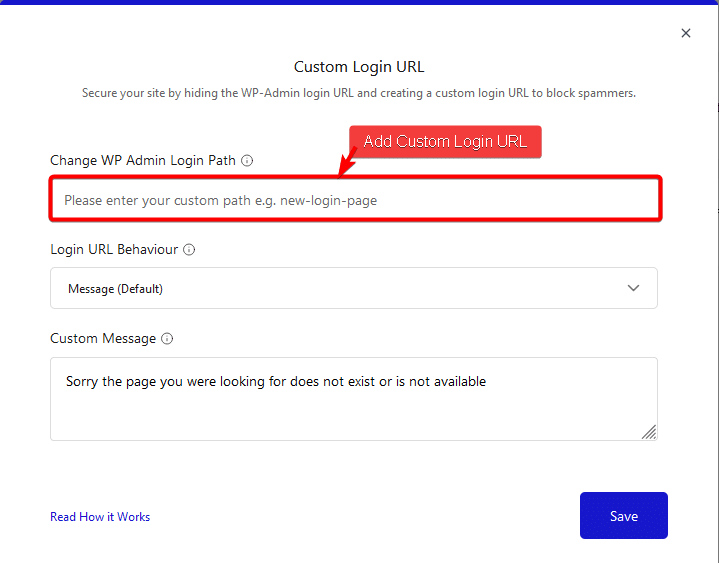The width and height of the screenshot is (719, 563).
Task: Close the Custom Login URL dialog
Action: [x=686, y=33]
